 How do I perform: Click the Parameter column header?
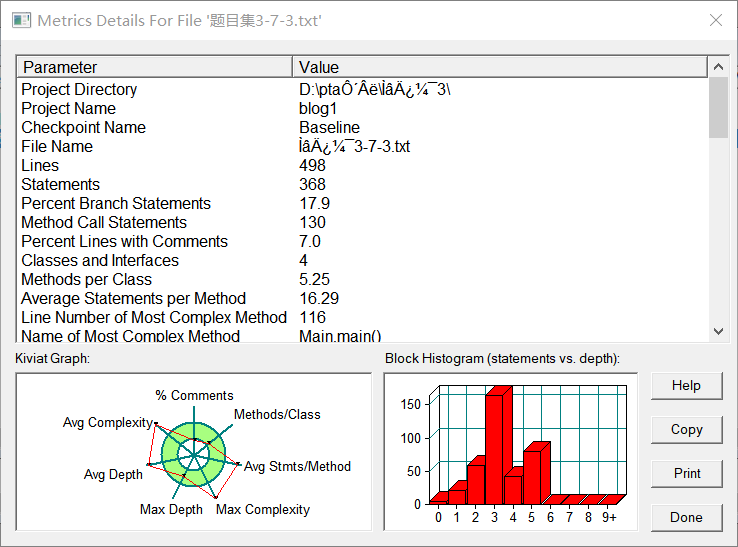[154, 67]
